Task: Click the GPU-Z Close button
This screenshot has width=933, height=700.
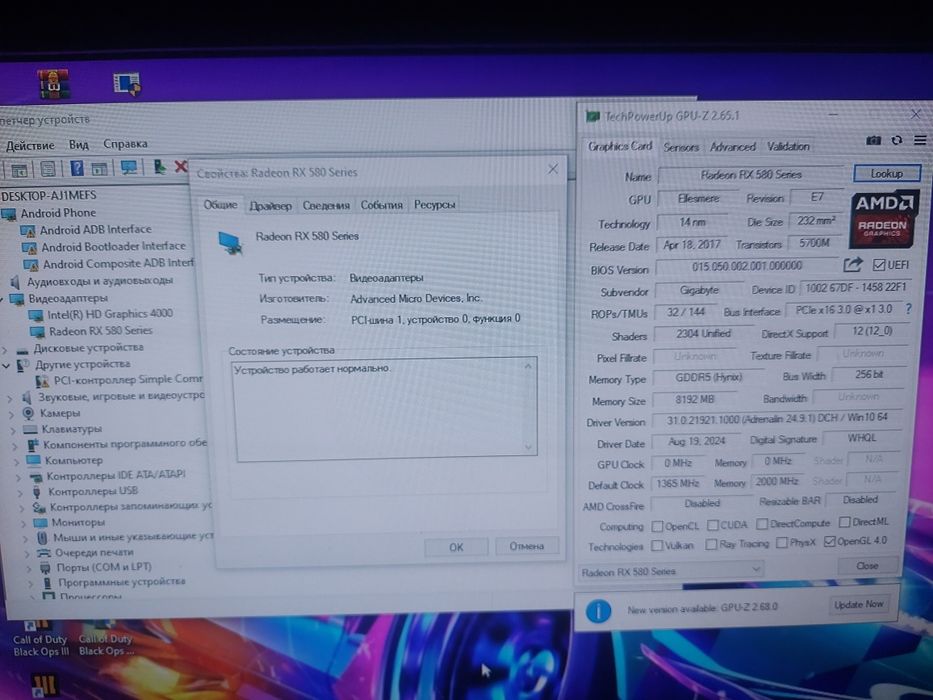Action: click(x=867, y=566)
